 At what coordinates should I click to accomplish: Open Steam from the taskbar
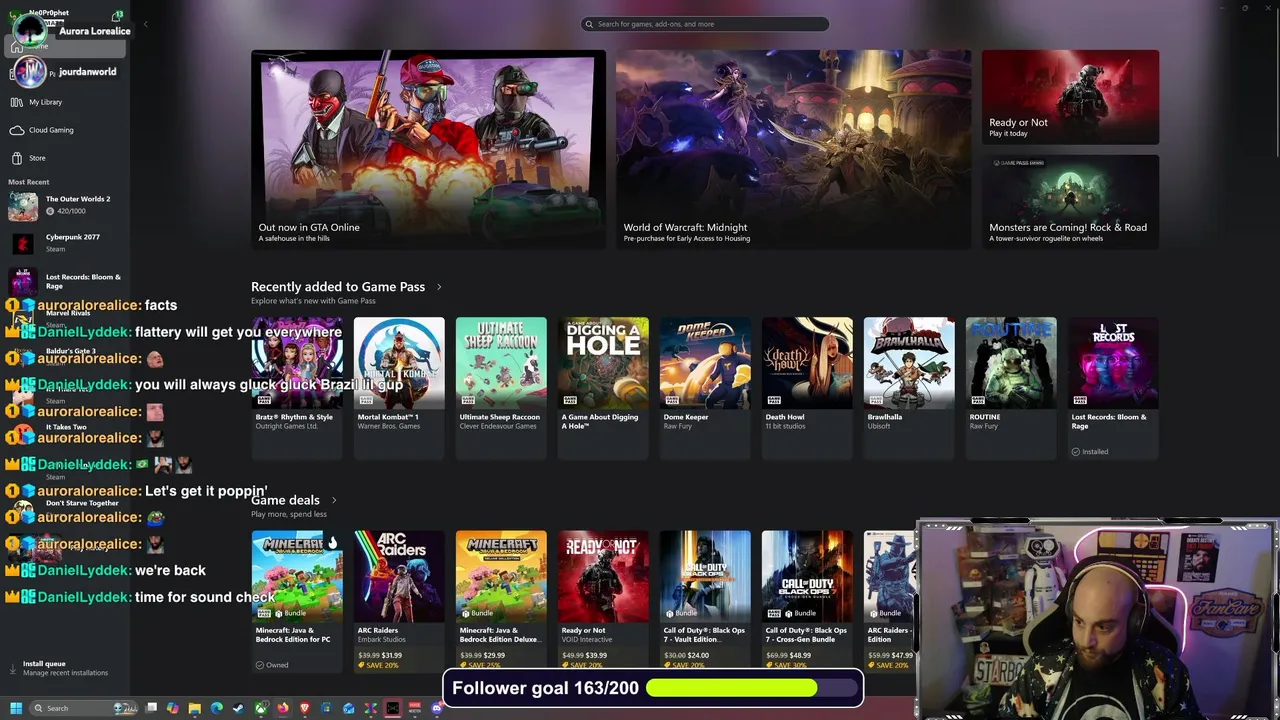click(238, 708)
